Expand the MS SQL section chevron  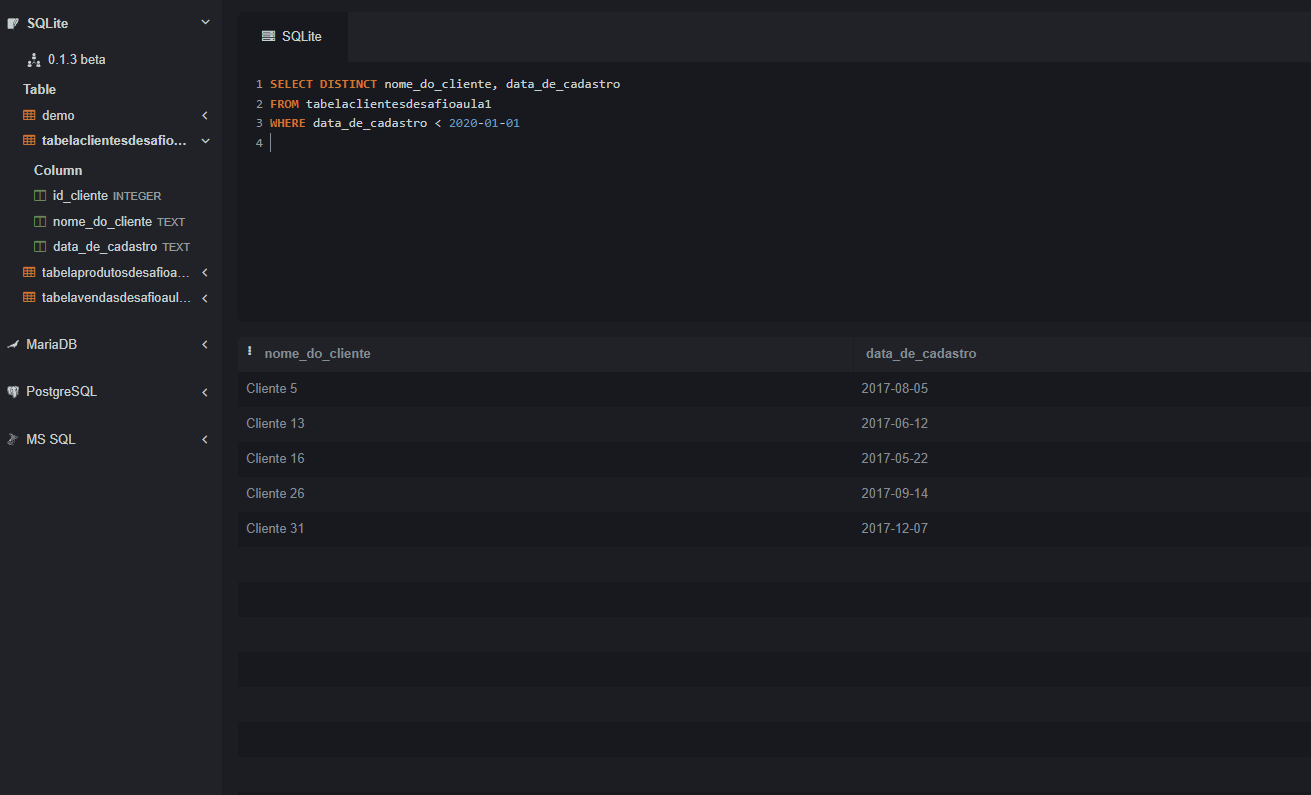coord(205,440)
